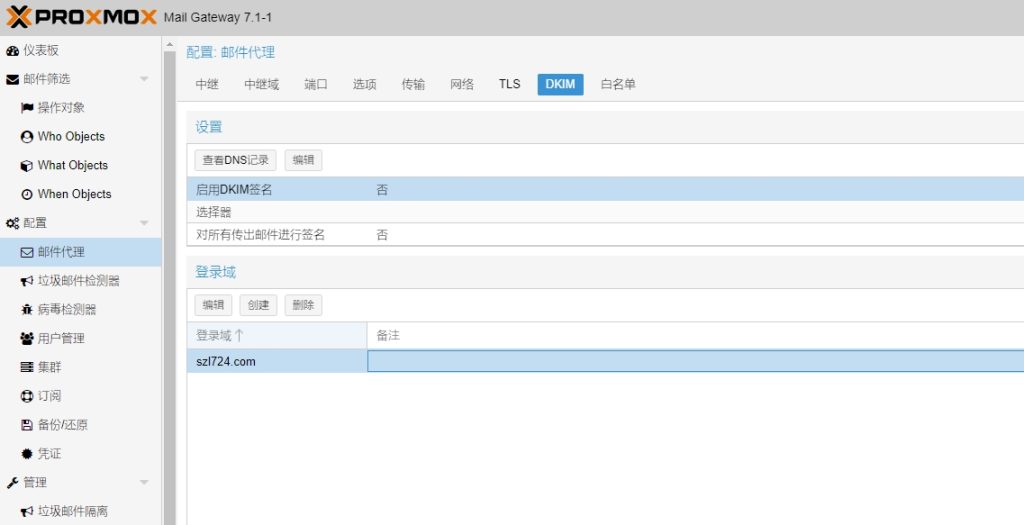This screenshot has height=525, width=1024.
Task: Click the Proxmox logo
Action: click(82, 17)
